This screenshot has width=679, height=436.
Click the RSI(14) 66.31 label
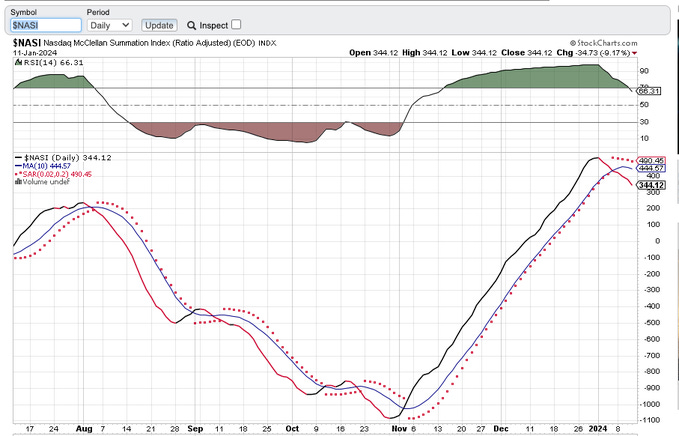point(53,62)
